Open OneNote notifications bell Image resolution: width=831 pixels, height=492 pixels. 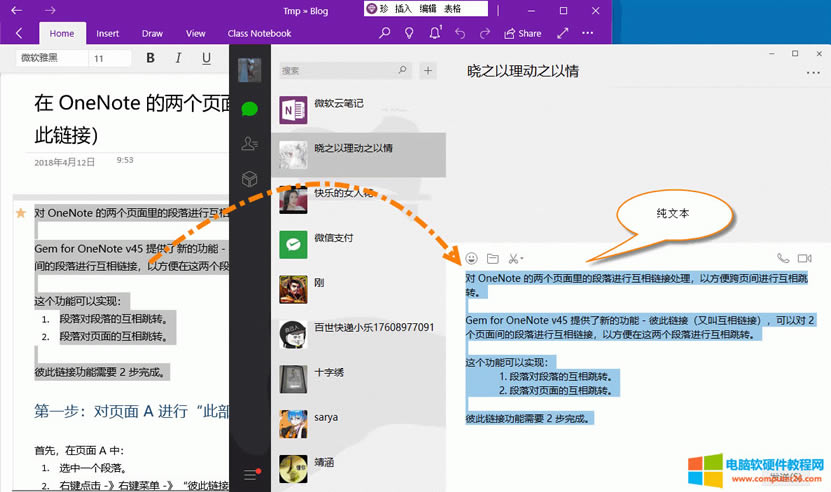coord(435,33)
